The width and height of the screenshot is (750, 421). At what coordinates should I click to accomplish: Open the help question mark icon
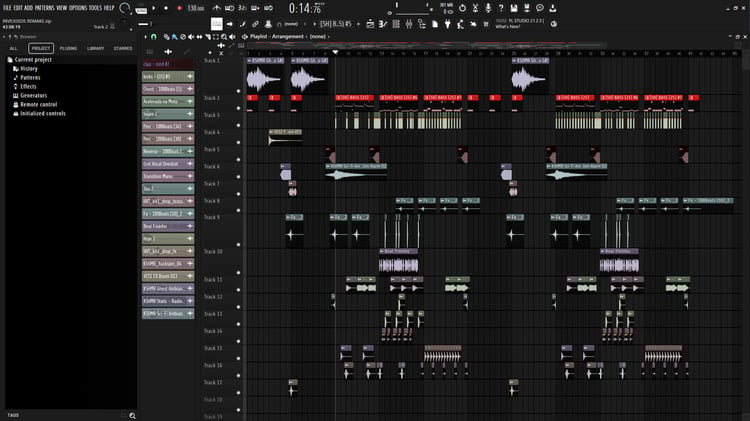point(501,8)
